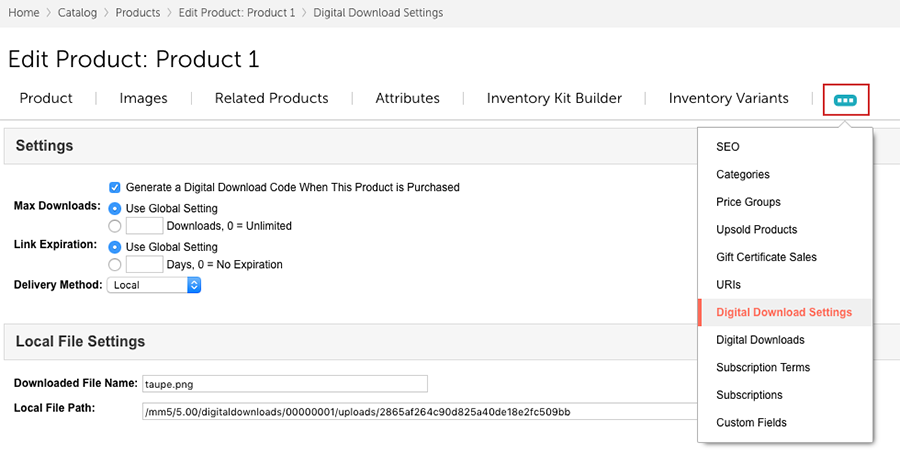The height and width of the screenshot is (454, 900).
Task: Uncheck Generate a Digital Download Code checkbox
Action: tap(115, 187)
